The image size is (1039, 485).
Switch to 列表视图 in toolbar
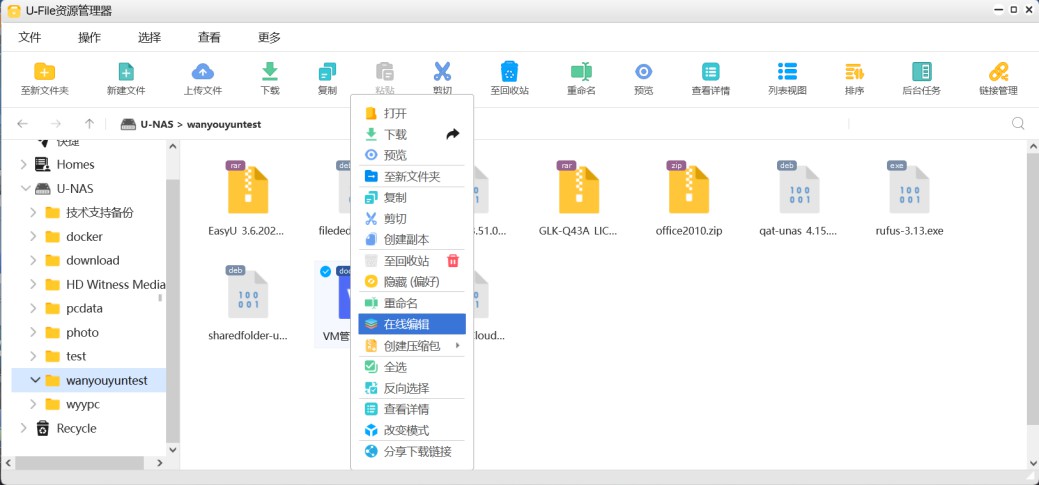coord(787,72)
